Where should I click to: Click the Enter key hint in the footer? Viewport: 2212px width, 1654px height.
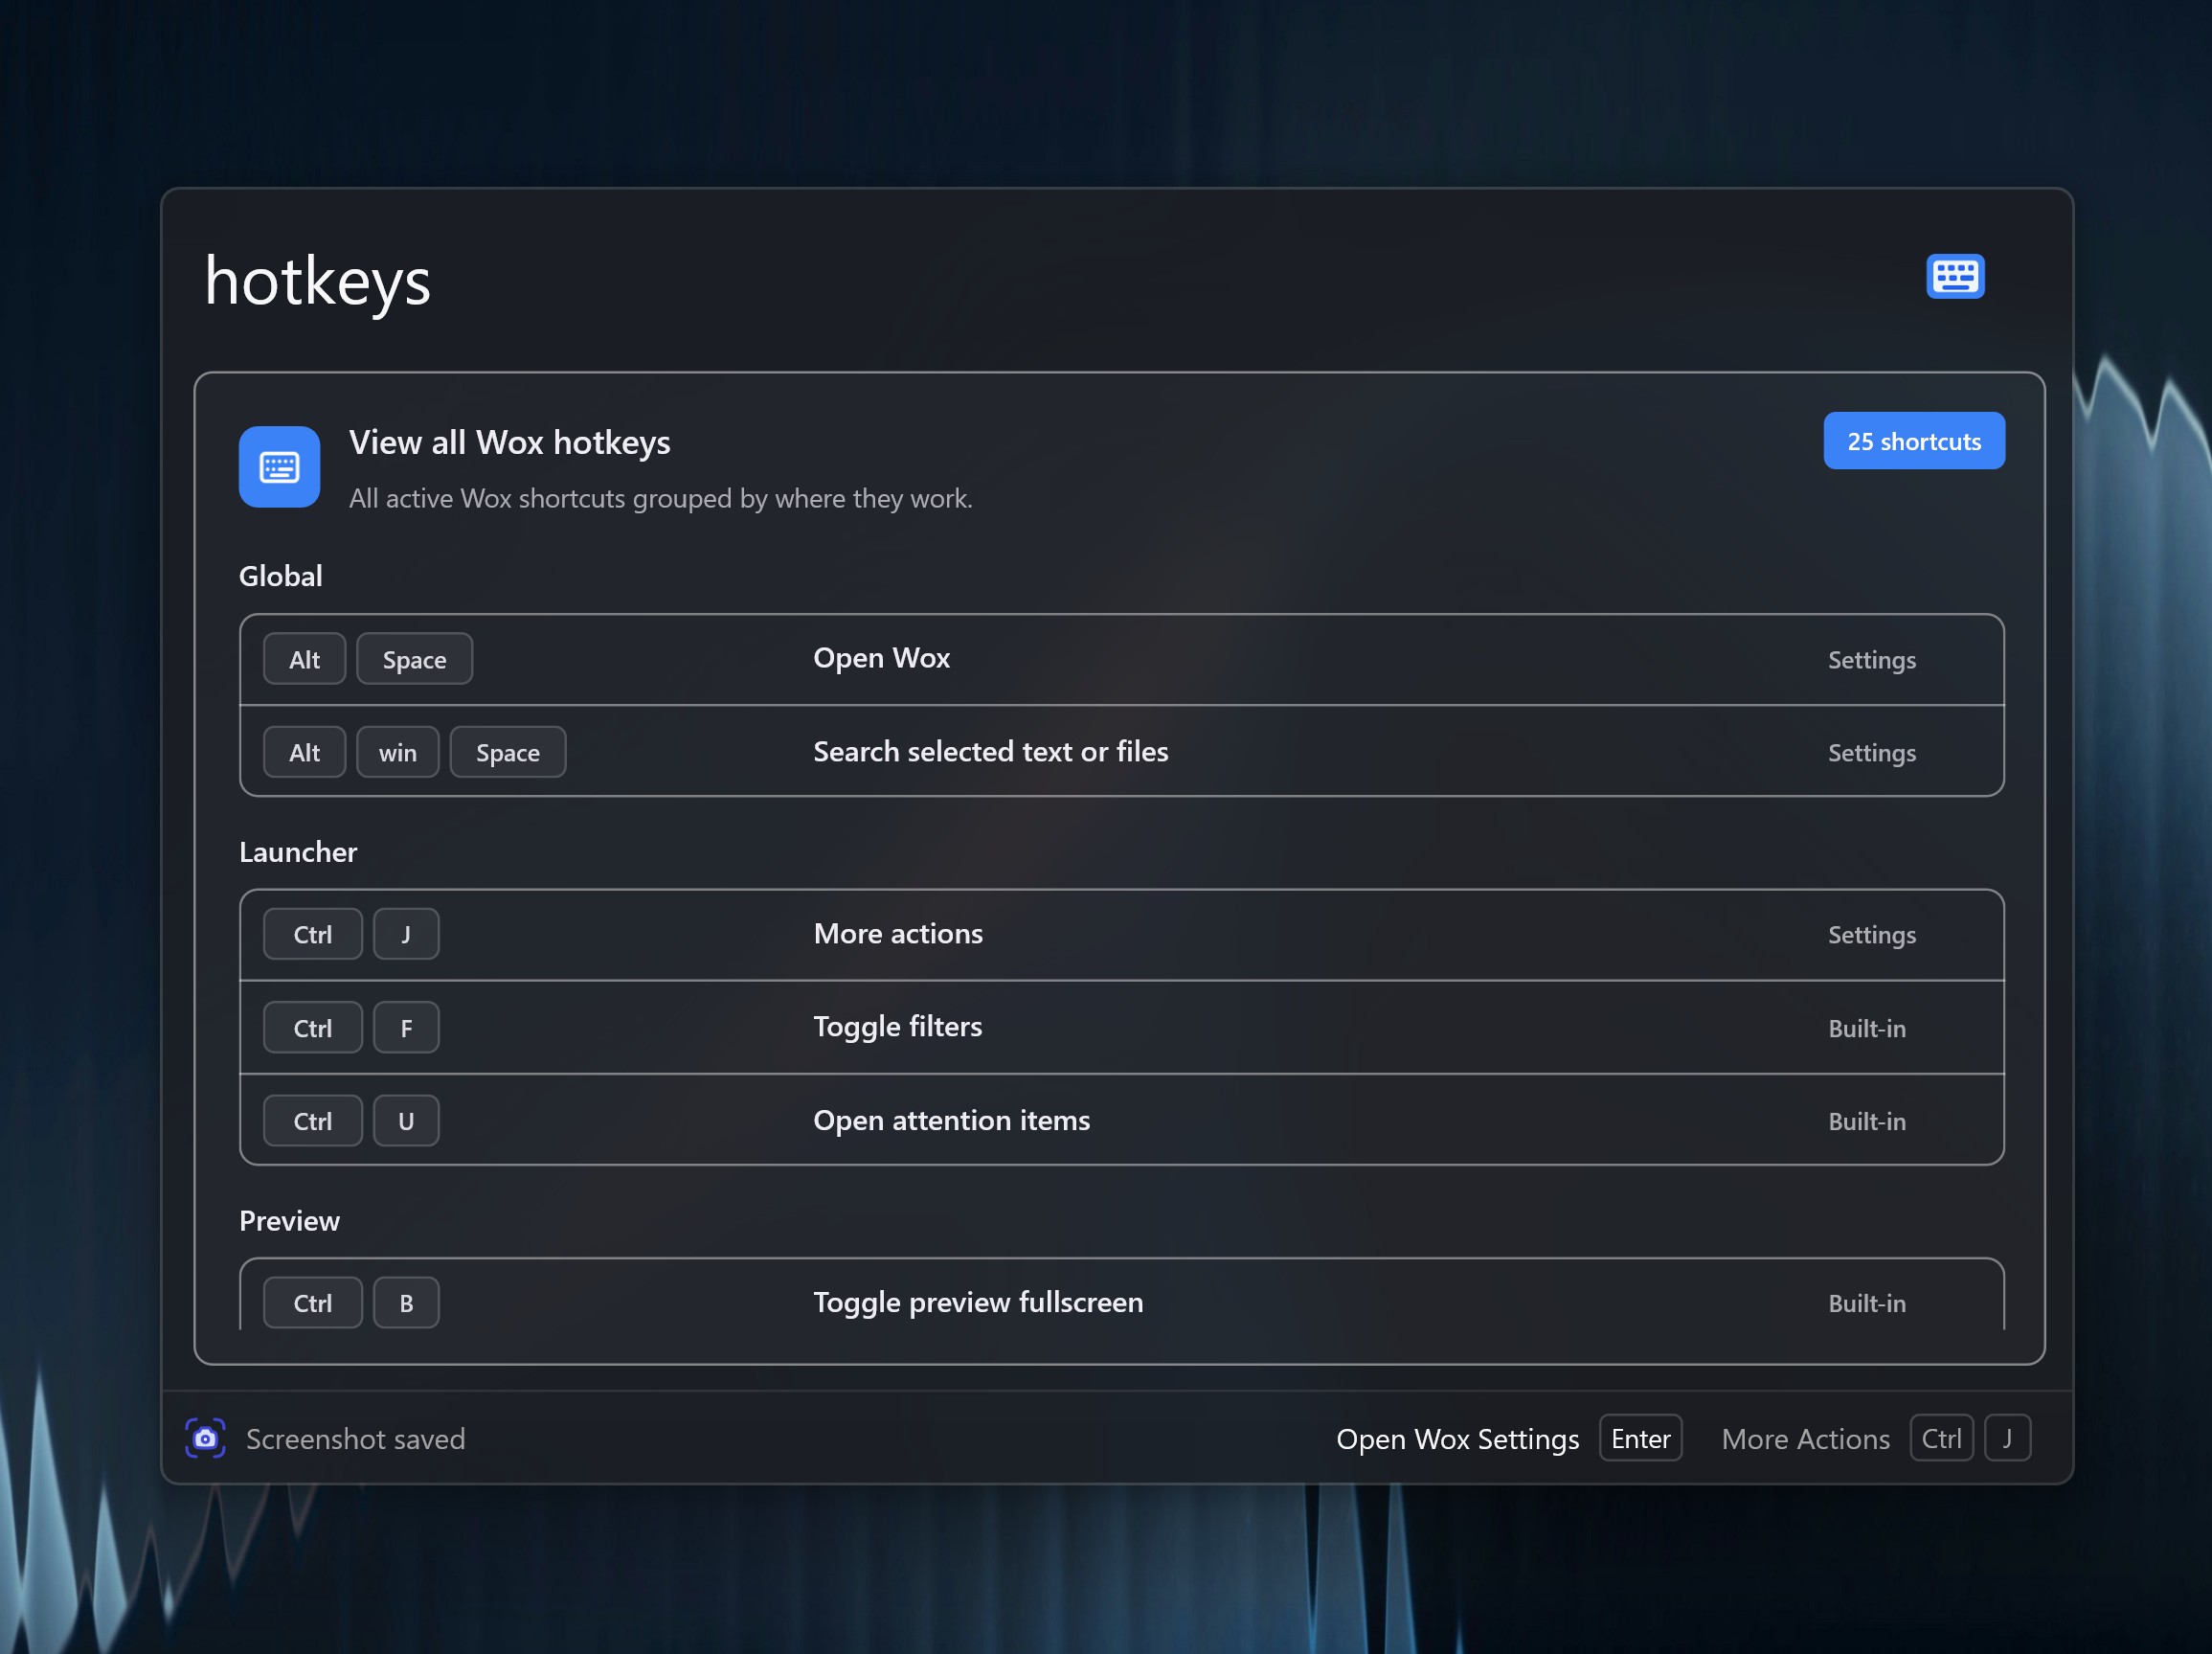coord(1640,1438)
